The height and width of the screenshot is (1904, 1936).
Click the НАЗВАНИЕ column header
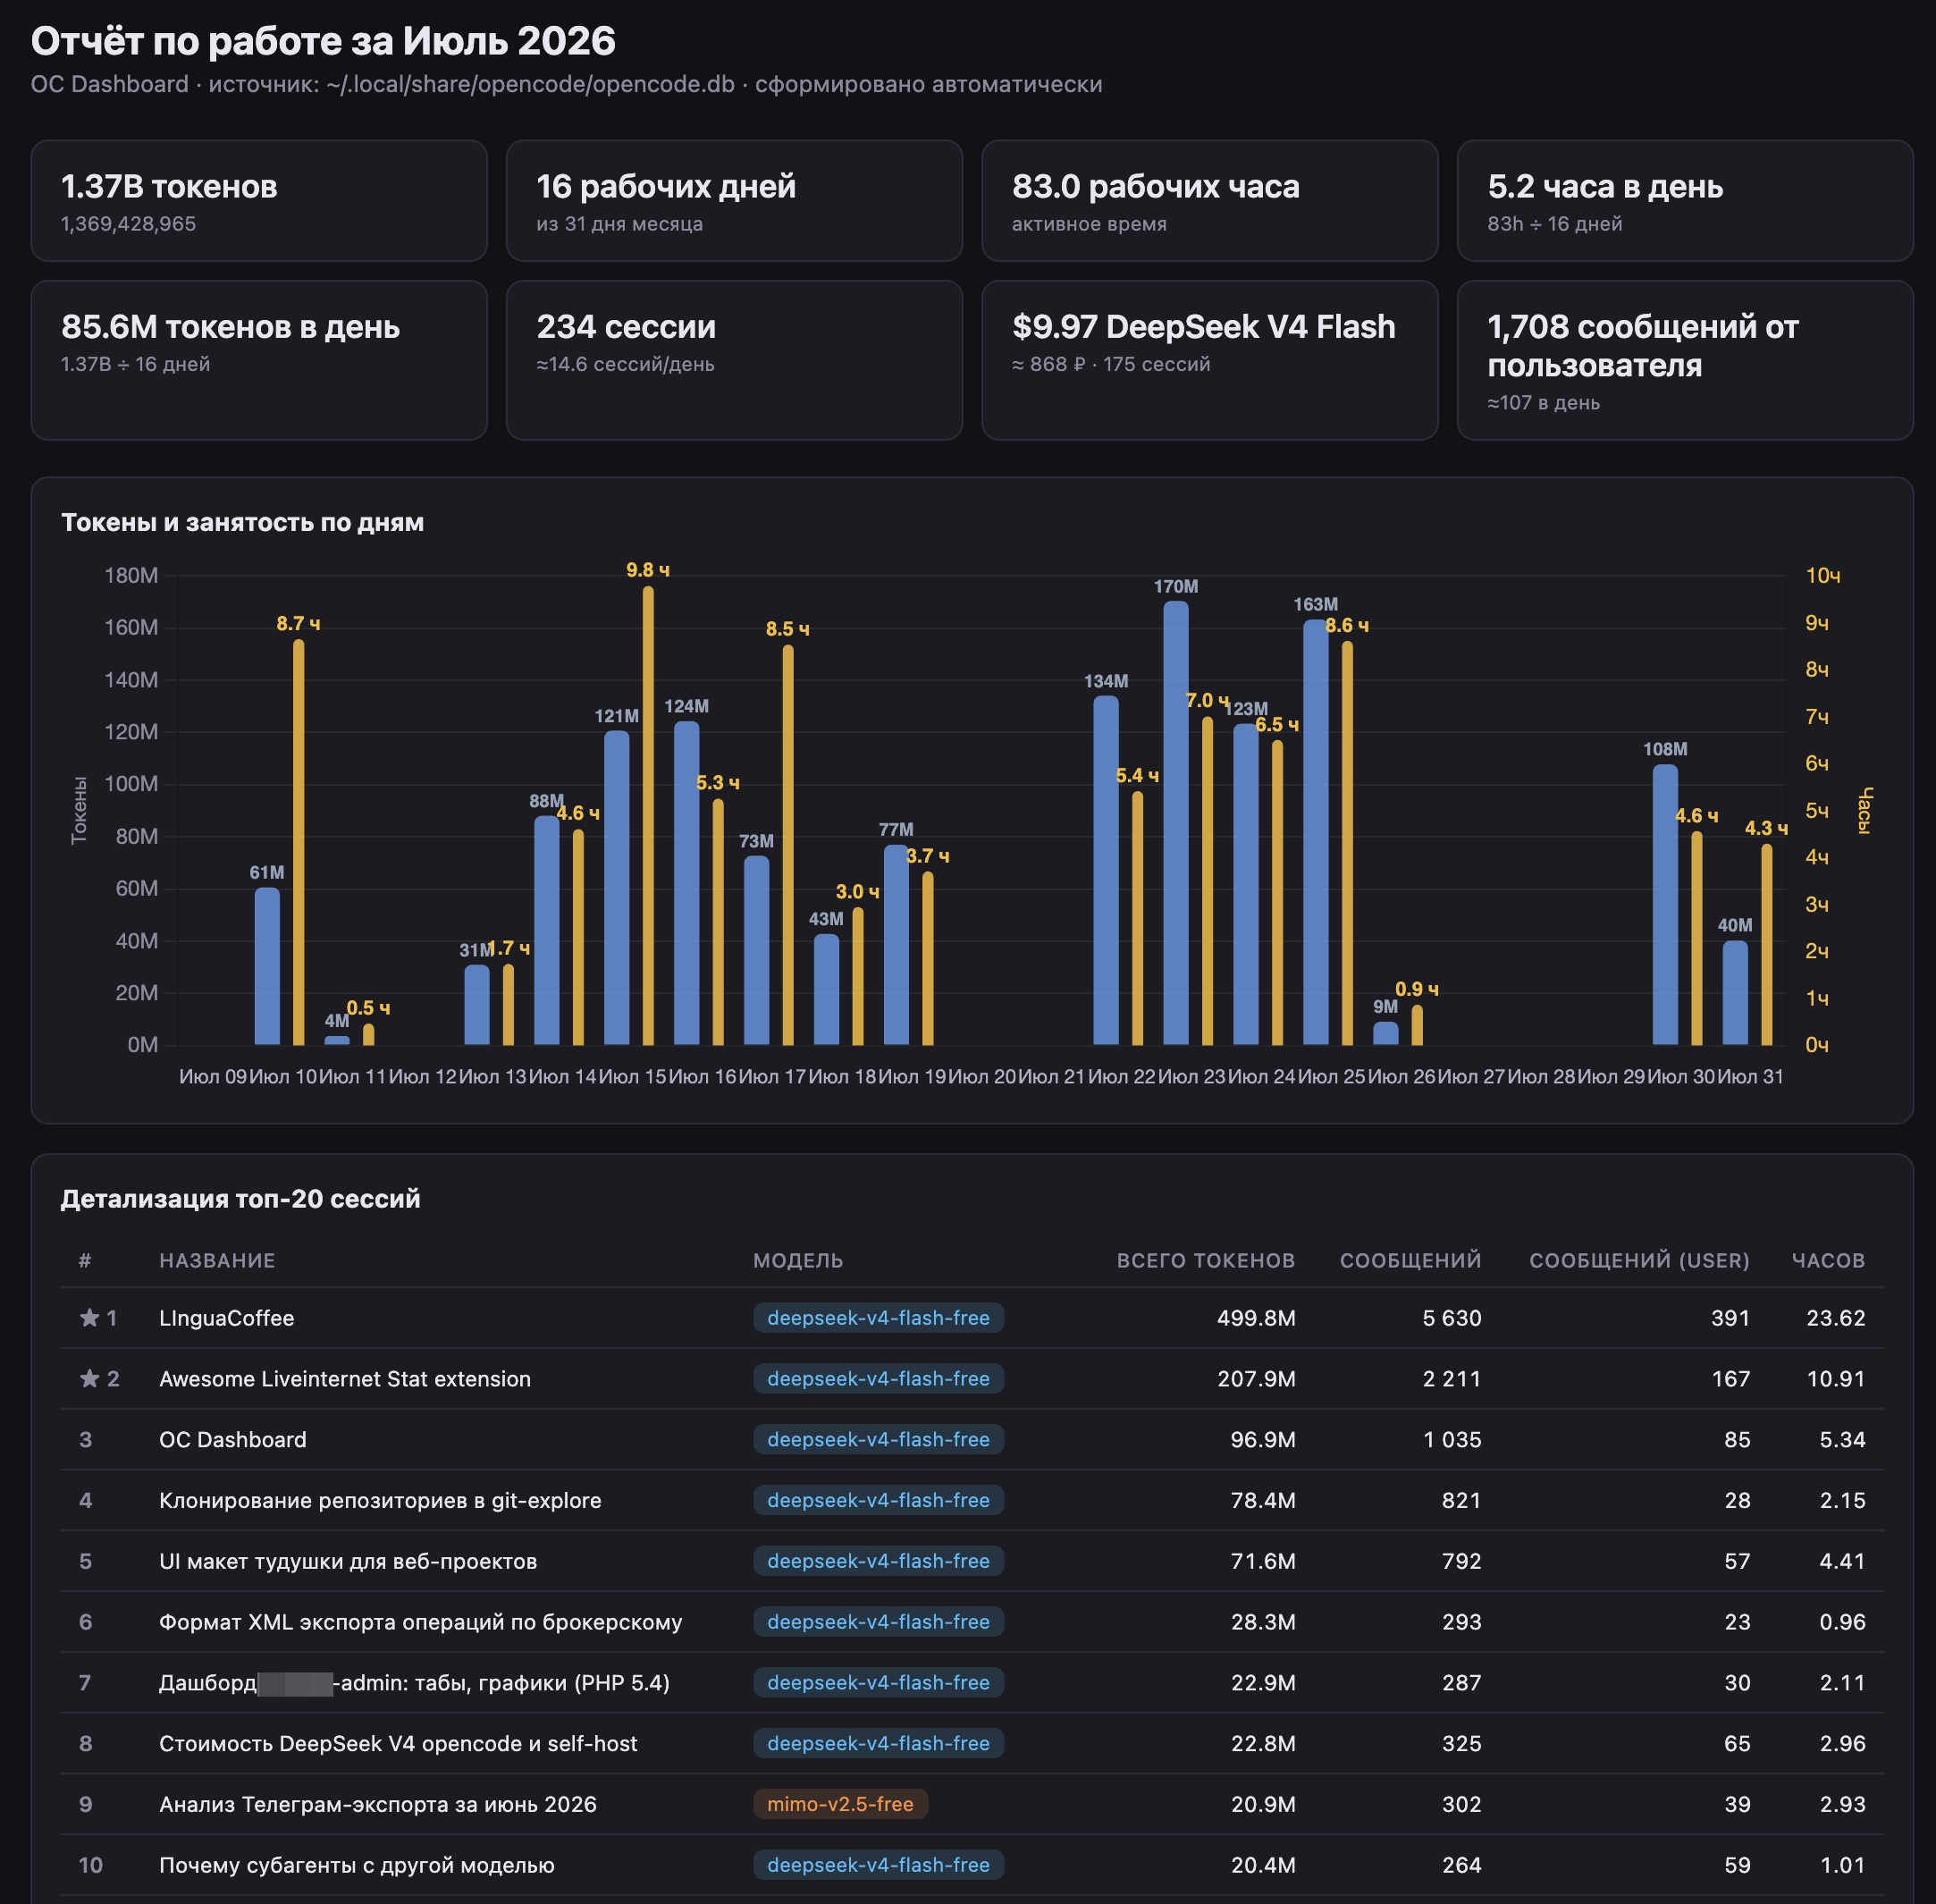point(217,1260)
